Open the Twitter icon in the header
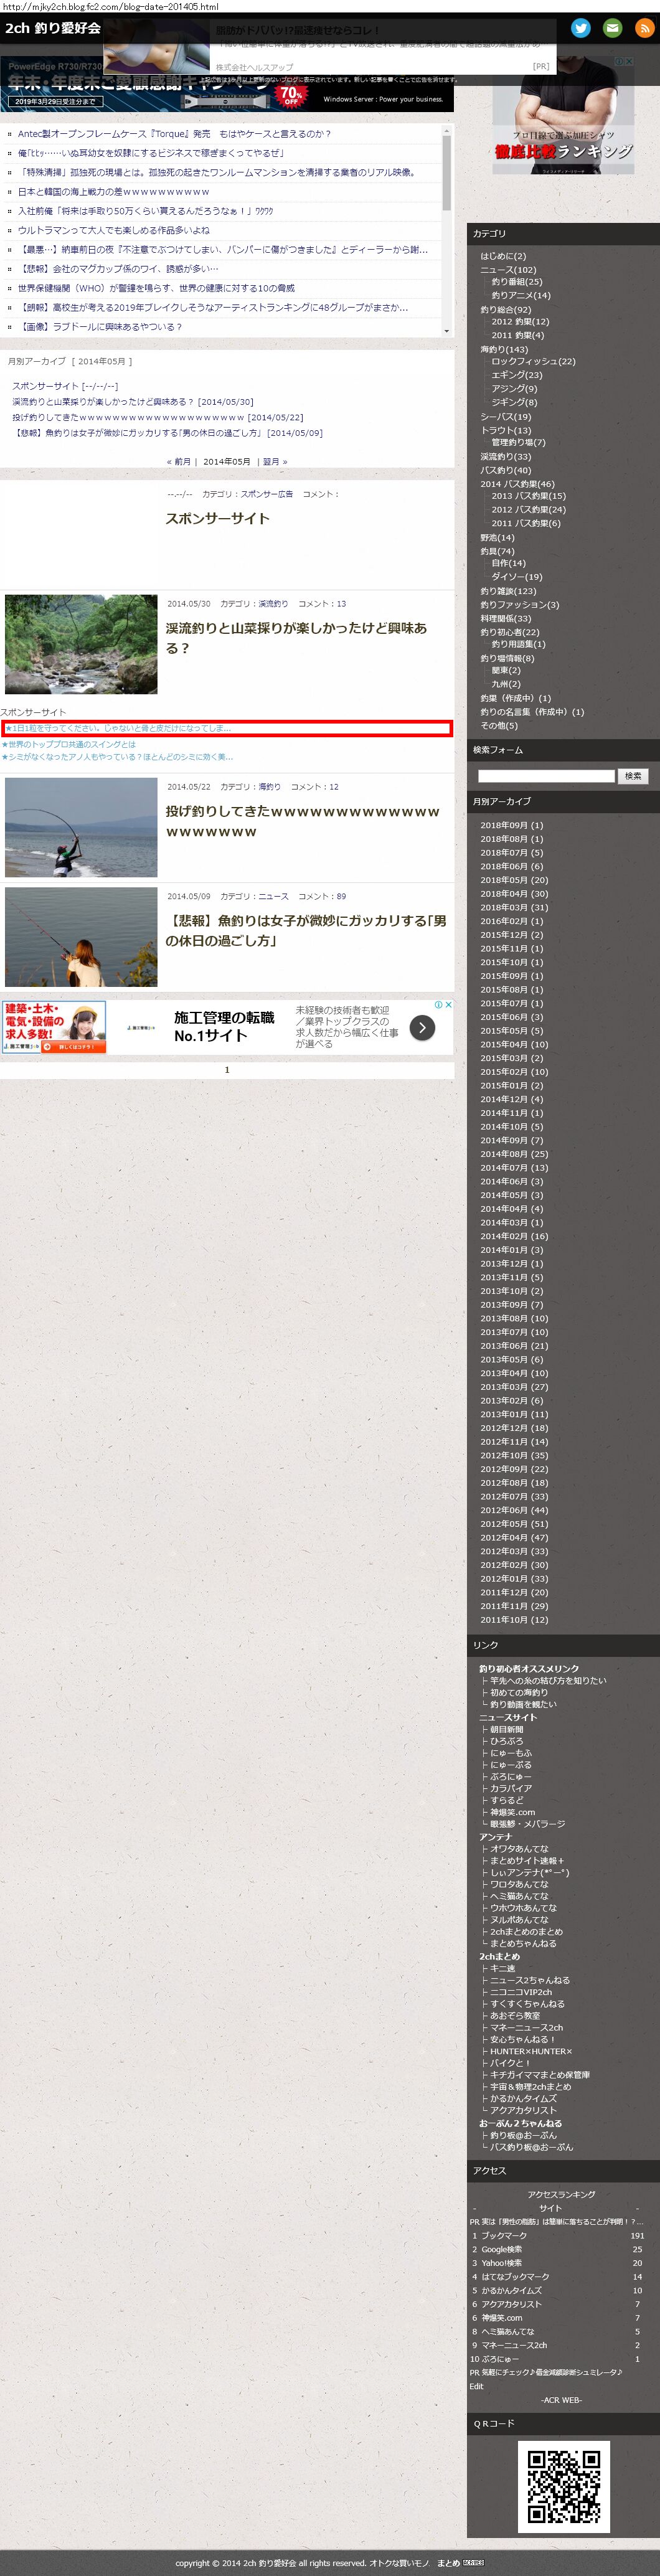 click(x=580, y=28)
